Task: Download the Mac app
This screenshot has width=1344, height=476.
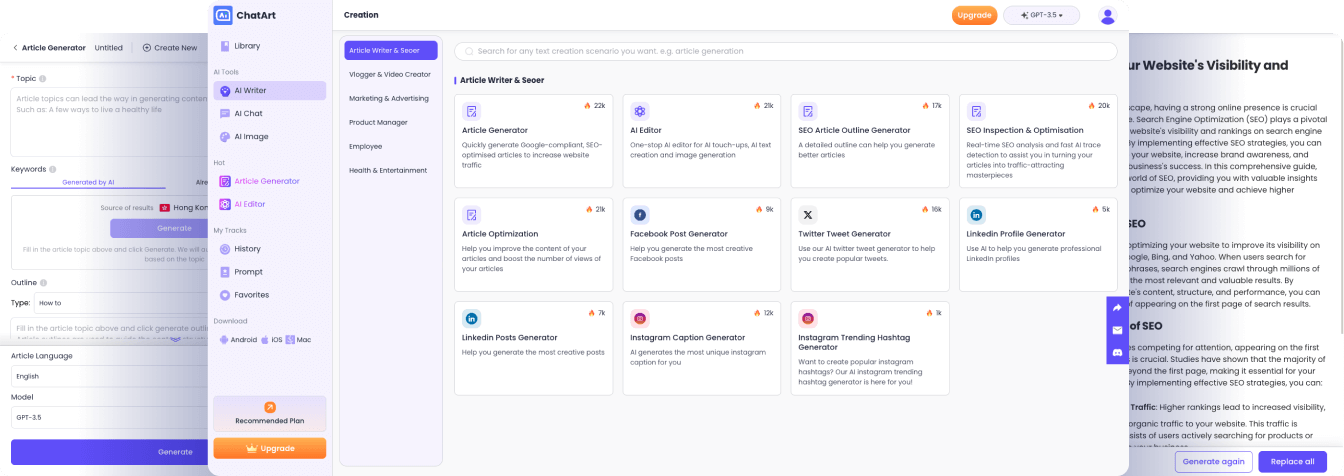Action: (x=298, y=340)
